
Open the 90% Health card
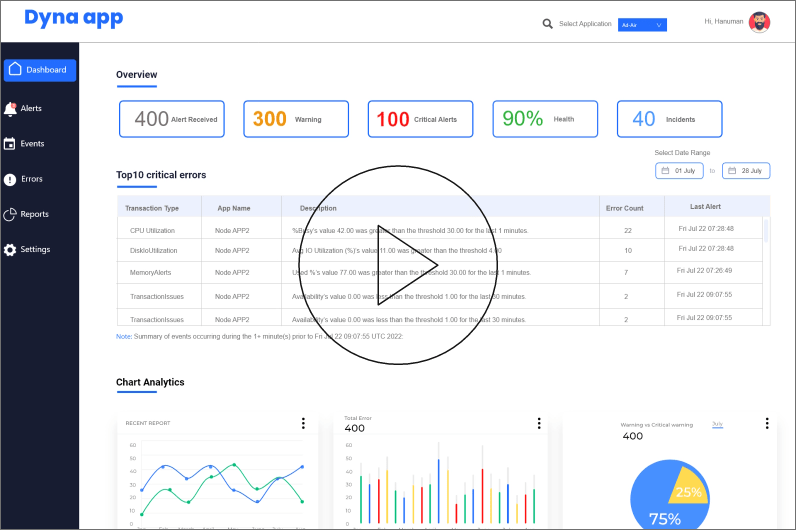pos(545,119)
